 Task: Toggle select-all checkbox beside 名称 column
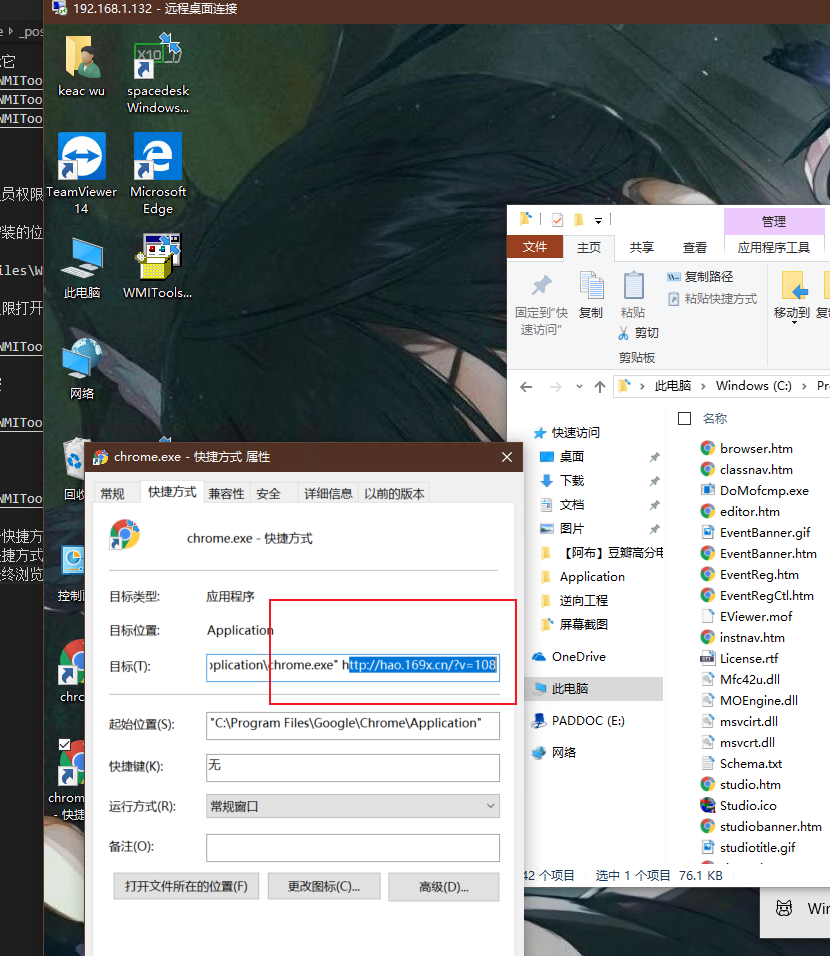coord(684,419)
